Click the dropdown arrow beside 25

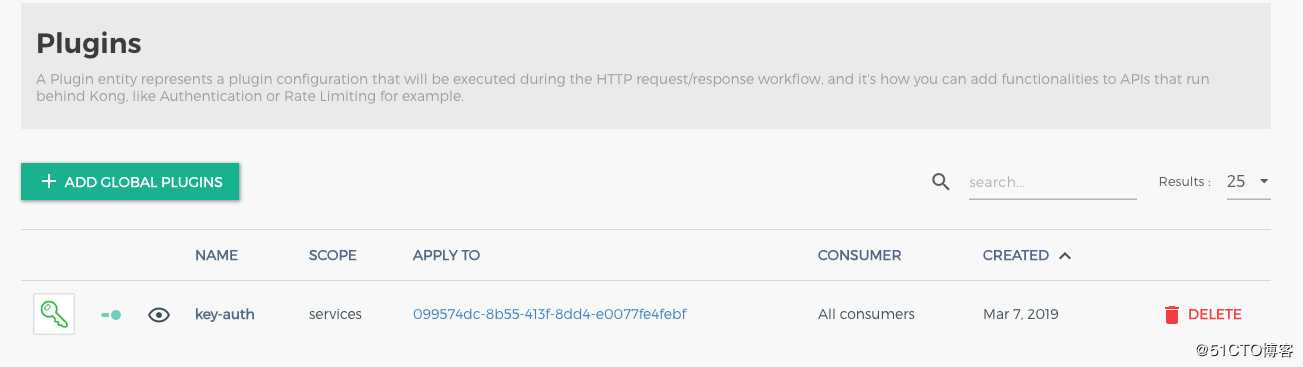coord(1264,181)
